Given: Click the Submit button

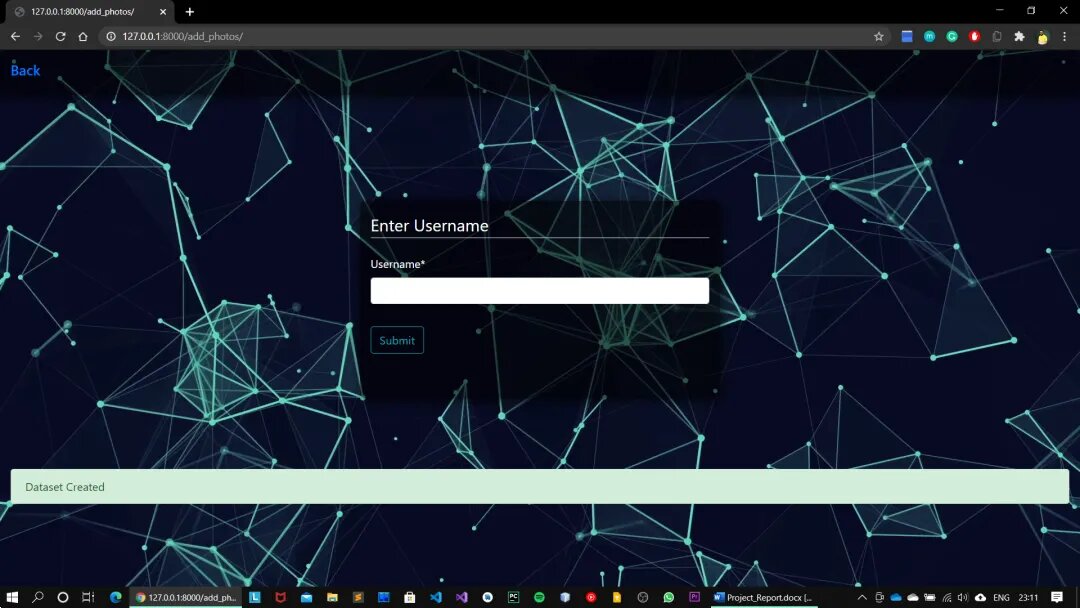Looking at the screenshot, I should pos(397,340).
